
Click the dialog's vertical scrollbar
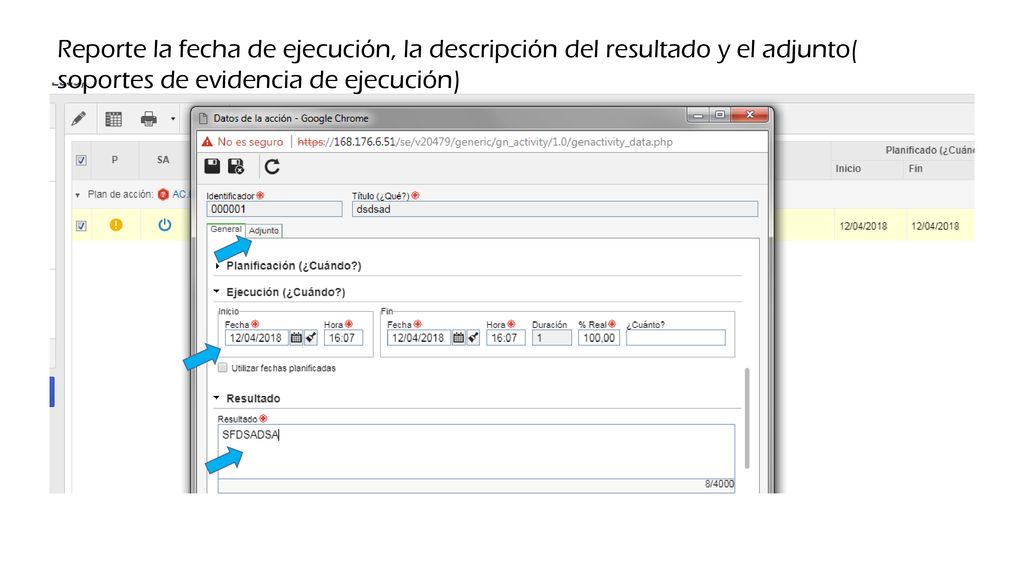point(747,418)
